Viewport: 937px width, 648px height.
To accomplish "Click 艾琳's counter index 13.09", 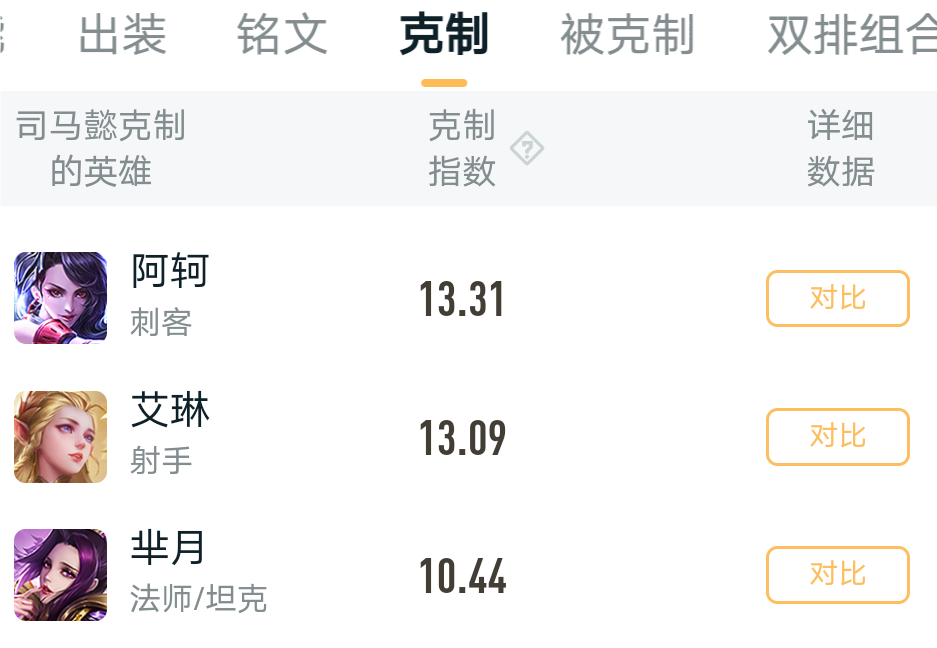I will coord(462,438).
